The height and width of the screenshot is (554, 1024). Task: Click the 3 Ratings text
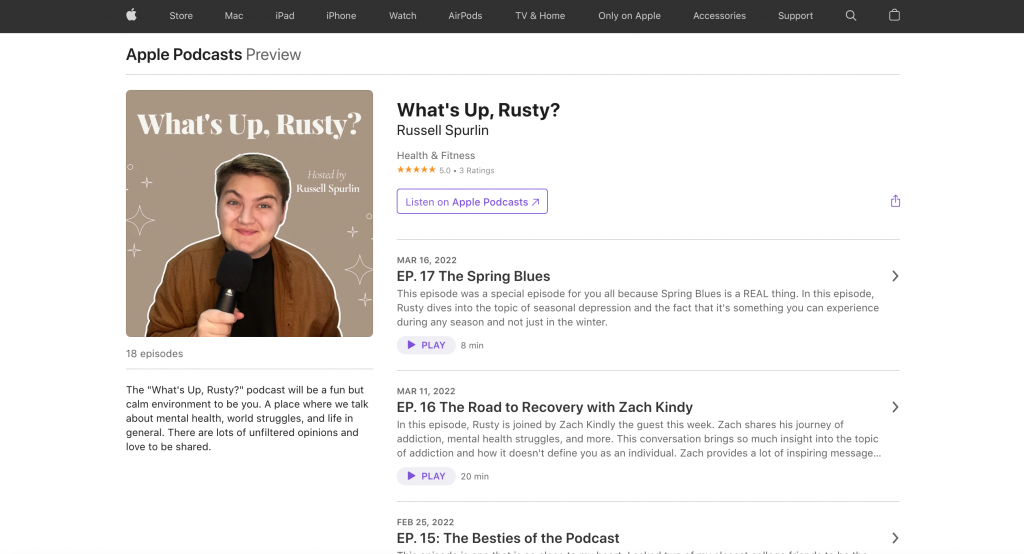(477, 171)
